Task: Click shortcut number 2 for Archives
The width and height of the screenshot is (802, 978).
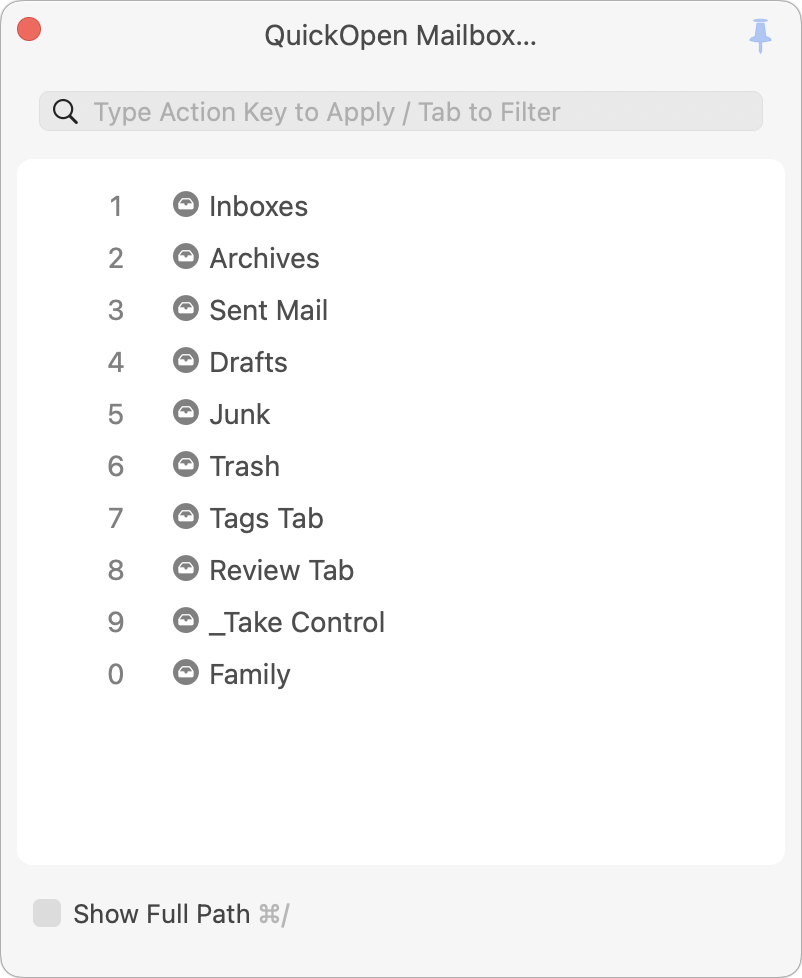Action: pos(116,258)
